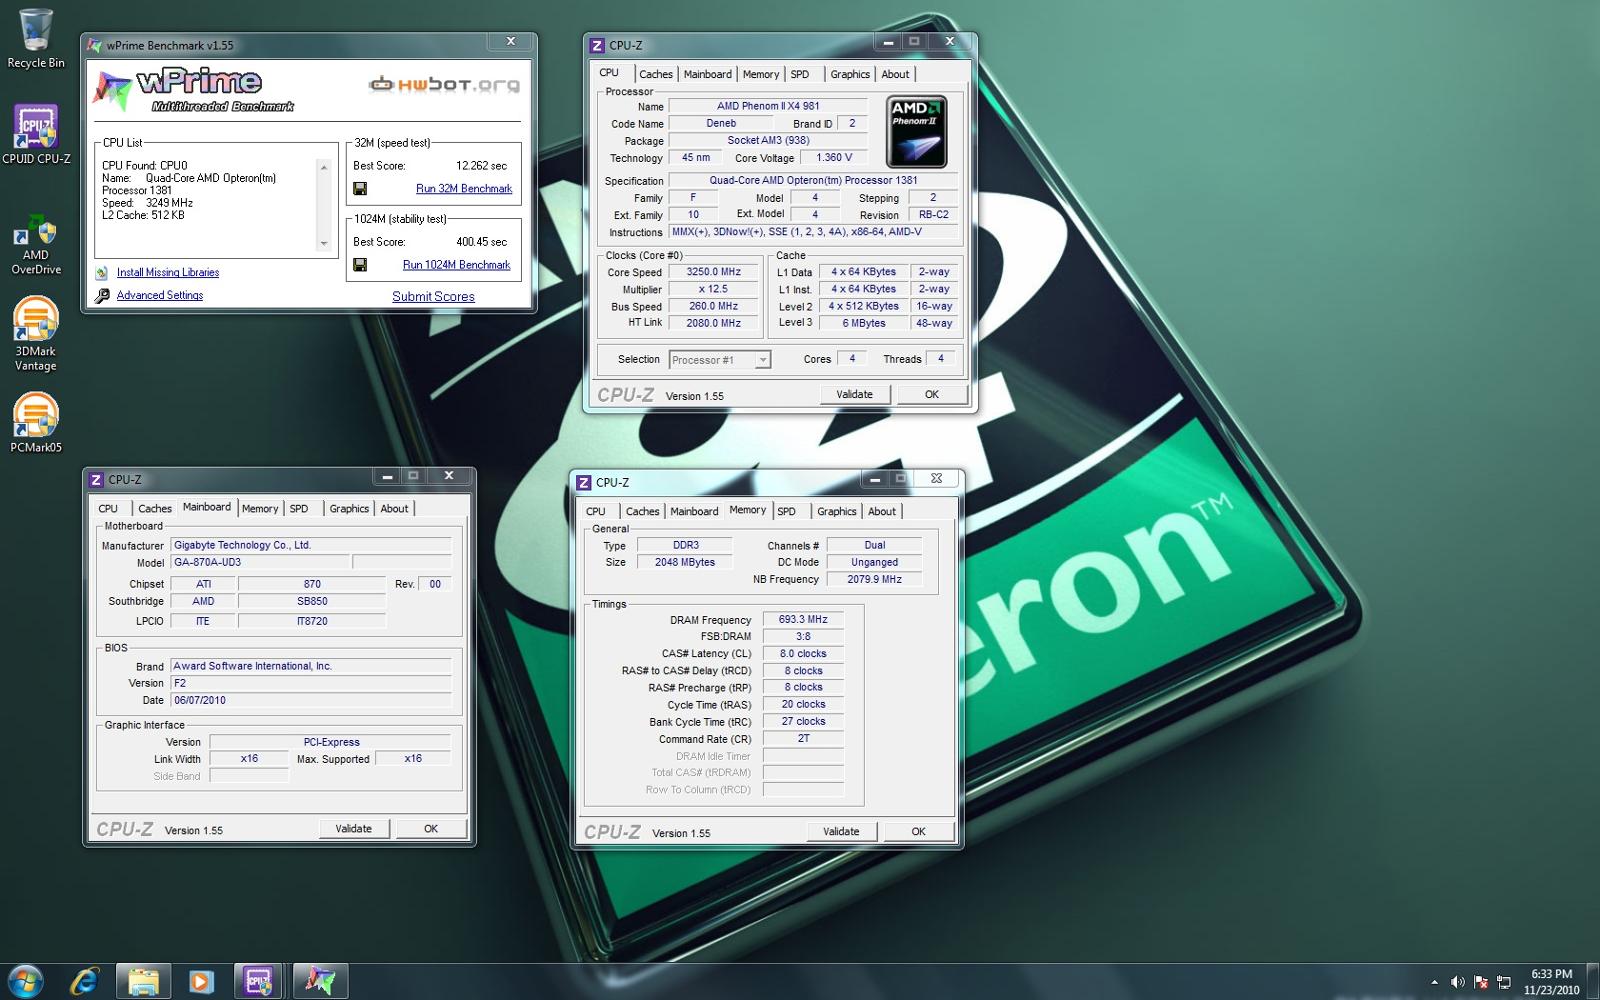Click Core Speed value 3250.0 MHz
This screenshot has width=1600, height=1000.
pos(714,272)
